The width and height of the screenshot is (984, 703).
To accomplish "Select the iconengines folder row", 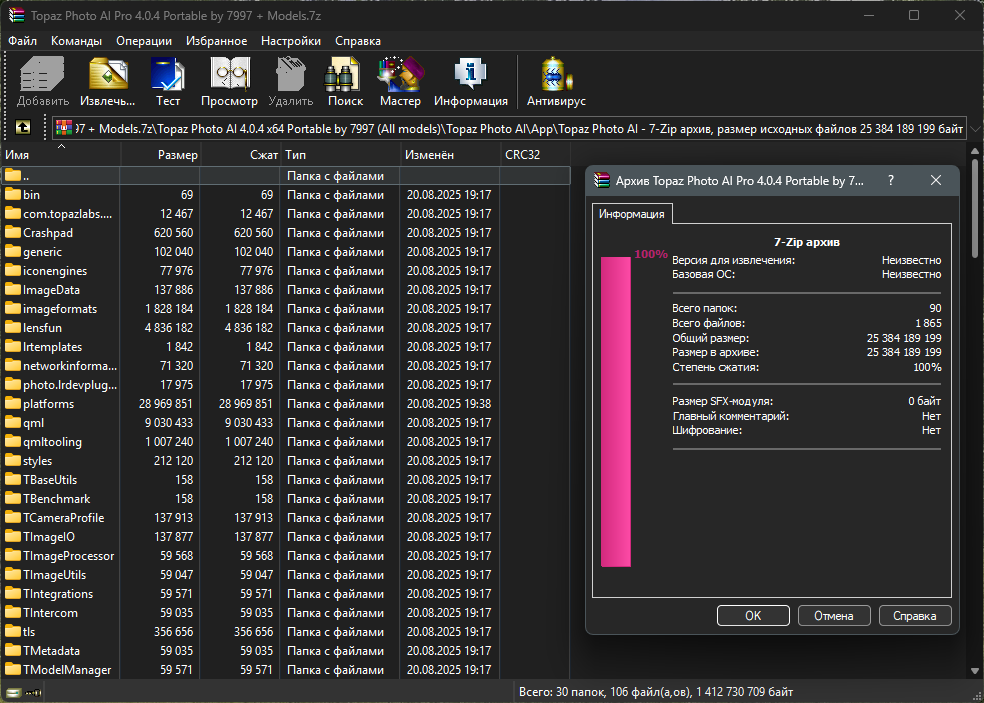I will tap(285, 271).
